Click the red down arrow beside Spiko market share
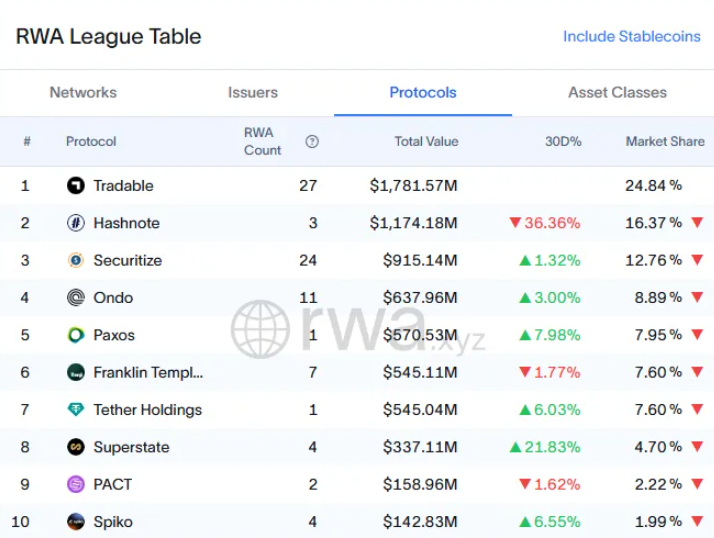This screenshot has width=714, height=538. coord(697,521)
